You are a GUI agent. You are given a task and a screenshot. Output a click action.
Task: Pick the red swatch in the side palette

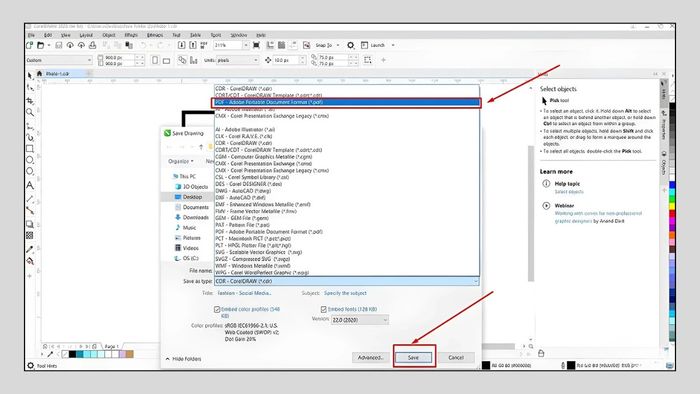pyautogui.click(x=672, y=214)
